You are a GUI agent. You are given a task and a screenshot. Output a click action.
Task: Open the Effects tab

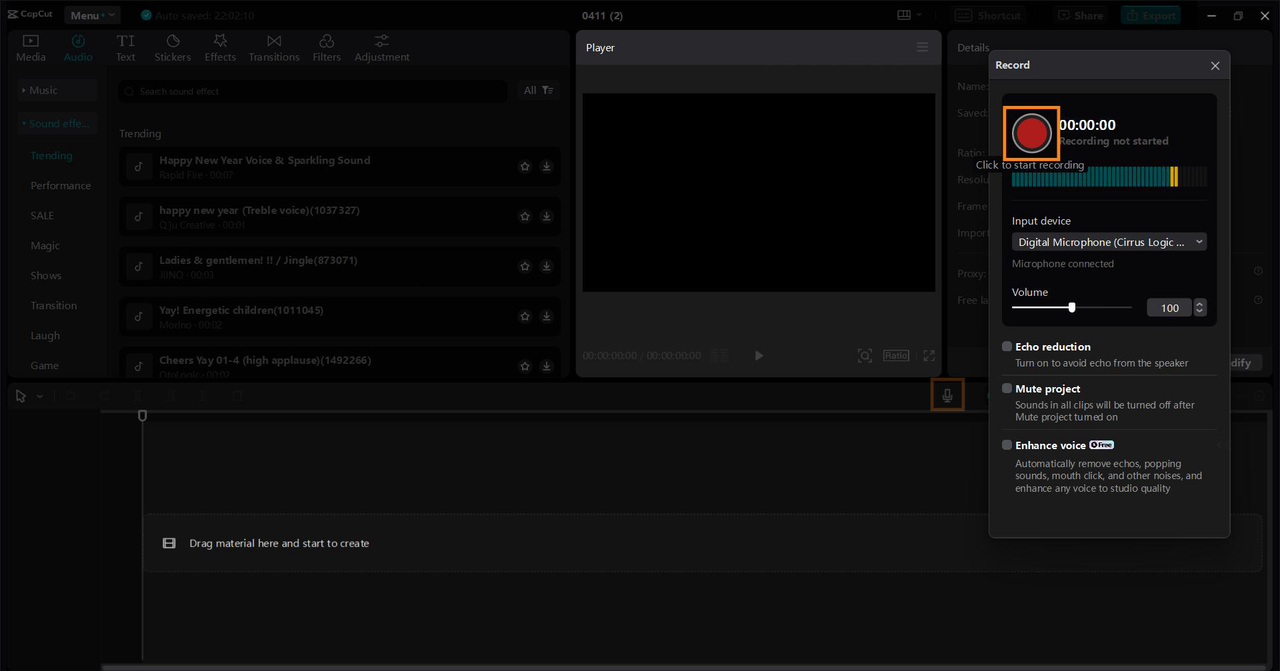[x=220, y=48]
